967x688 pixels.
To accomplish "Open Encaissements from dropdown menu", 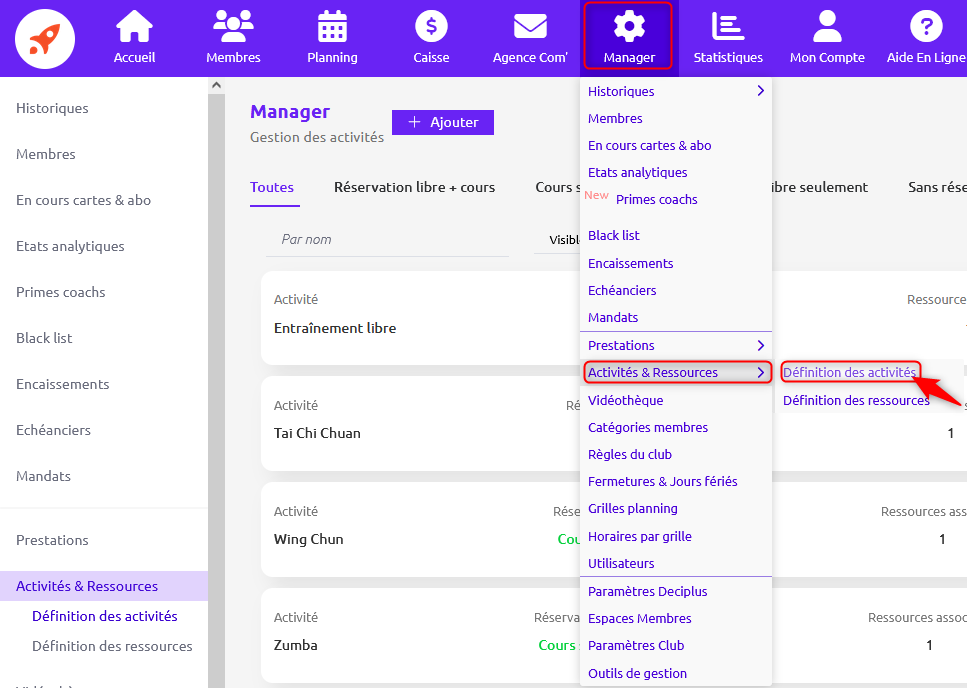I will click(630, 264).
